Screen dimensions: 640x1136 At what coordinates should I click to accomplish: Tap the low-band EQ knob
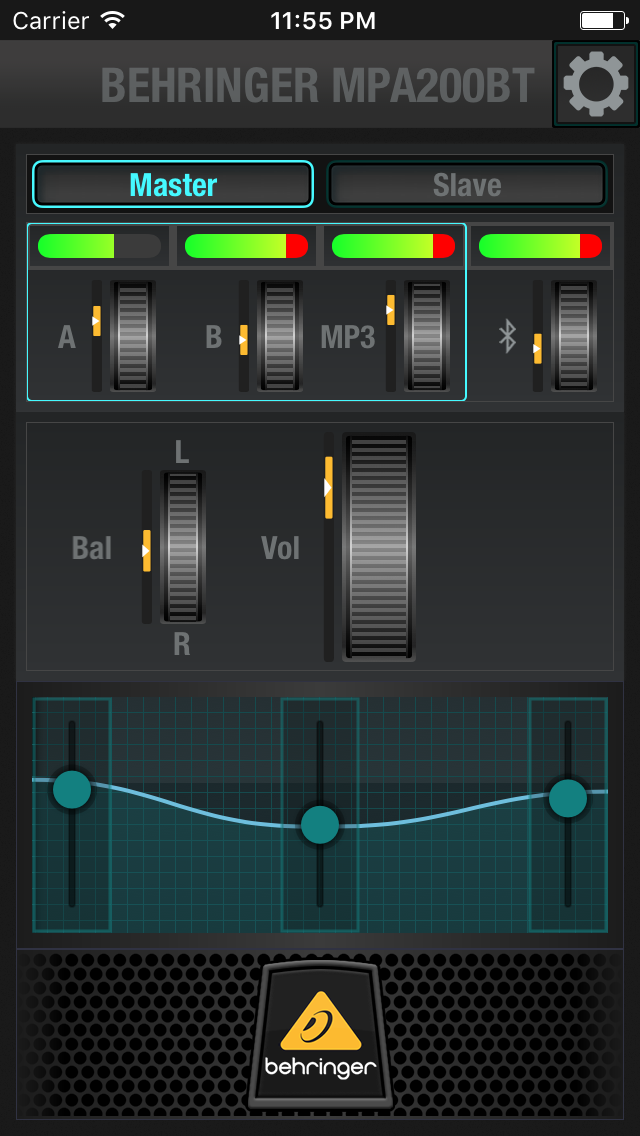pos(72,789)
